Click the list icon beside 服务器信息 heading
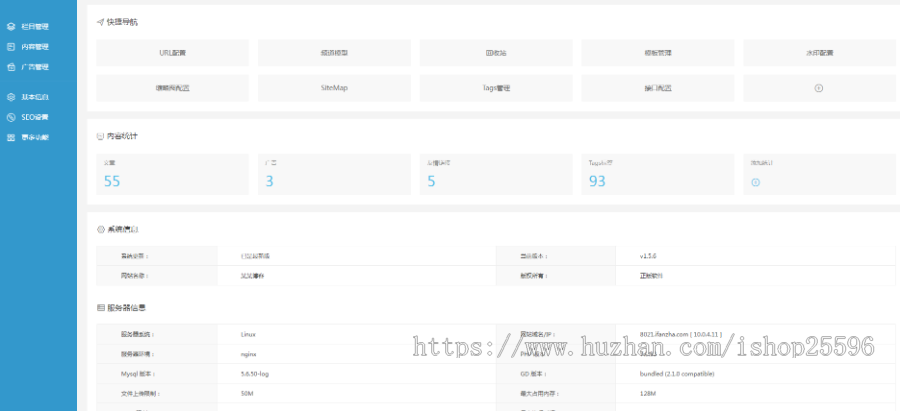Image resolution: width=900 pixels, height=411 pixels. pyautogui.click(x=100, y=308)
